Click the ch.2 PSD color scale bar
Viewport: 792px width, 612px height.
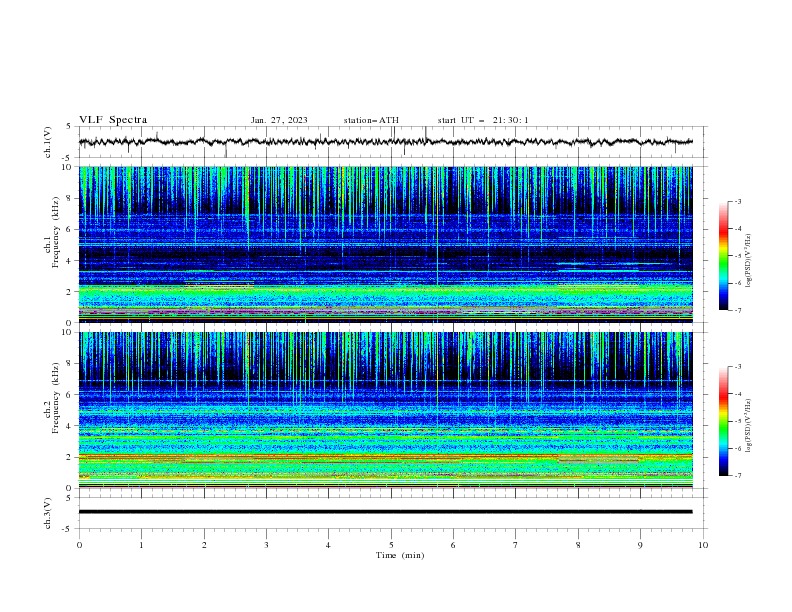(x=723, y=421)
